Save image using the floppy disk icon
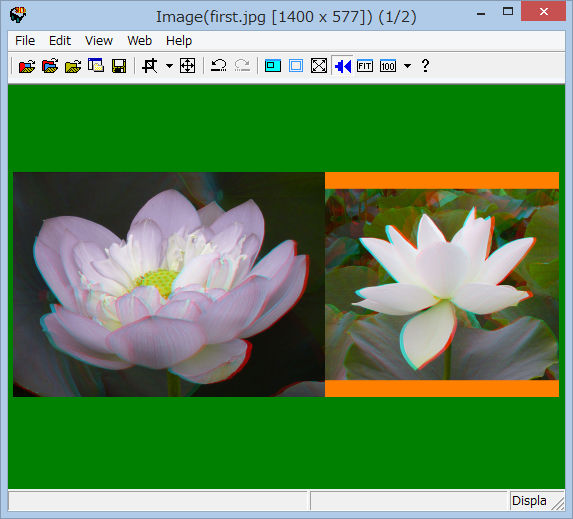Screen dimensions: 573x519 119,66
